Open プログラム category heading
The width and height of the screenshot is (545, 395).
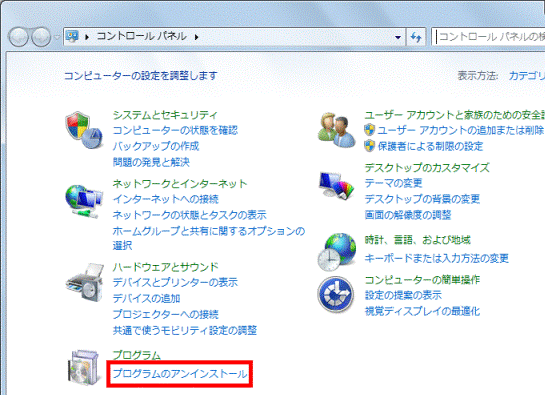(137, 355)
